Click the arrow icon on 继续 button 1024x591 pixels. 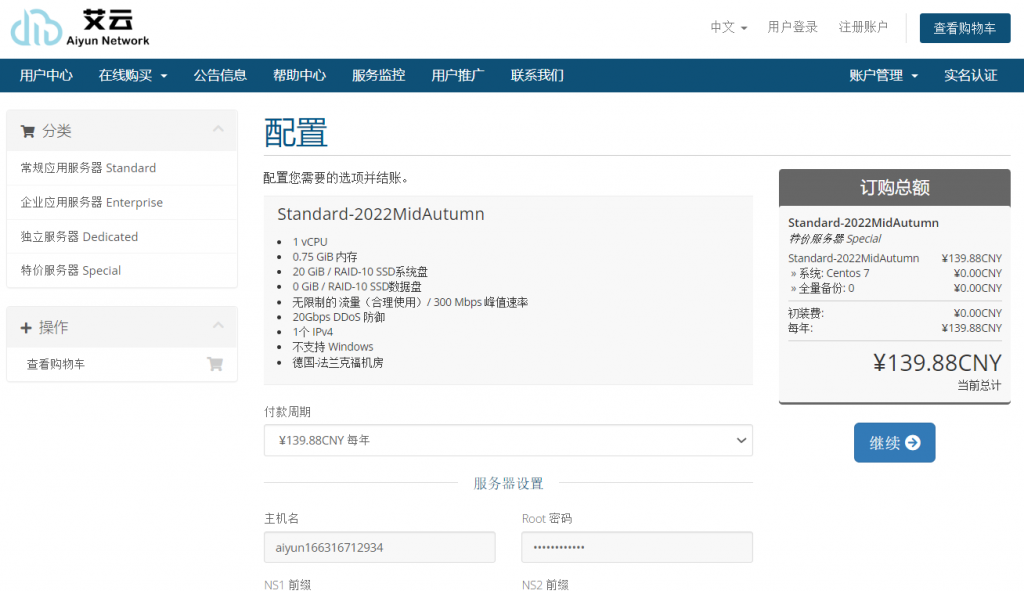[x=912, y=443]
